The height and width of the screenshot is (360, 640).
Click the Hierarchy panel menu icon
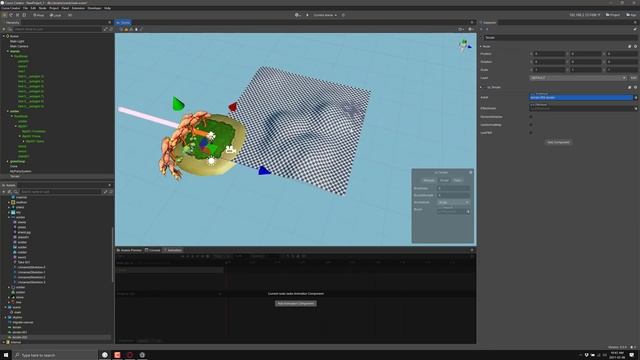coord(109,22)
